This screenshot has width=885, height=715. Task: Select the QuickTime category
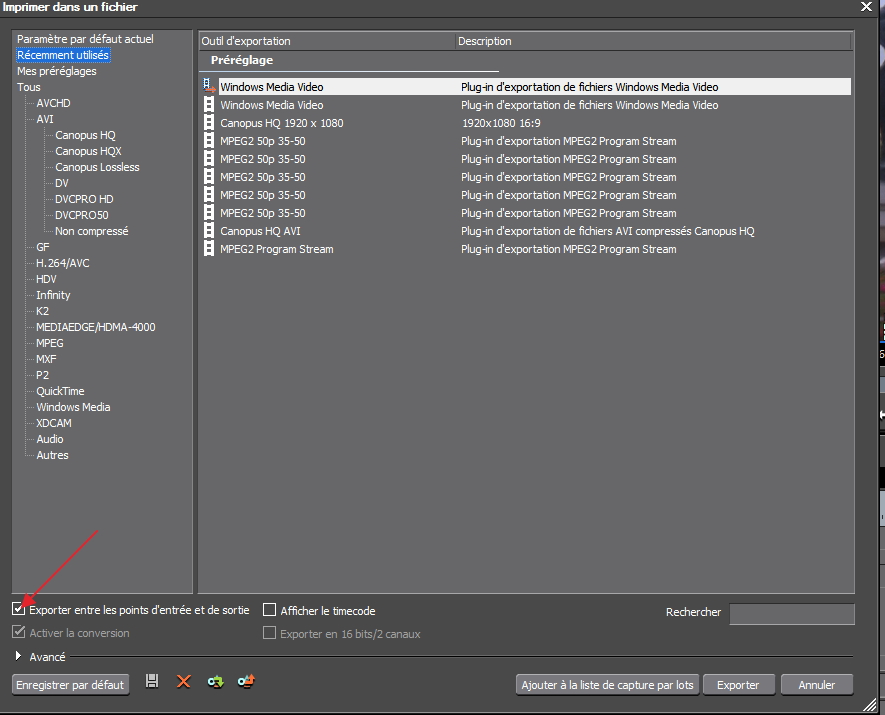click(x=60, y=391)
